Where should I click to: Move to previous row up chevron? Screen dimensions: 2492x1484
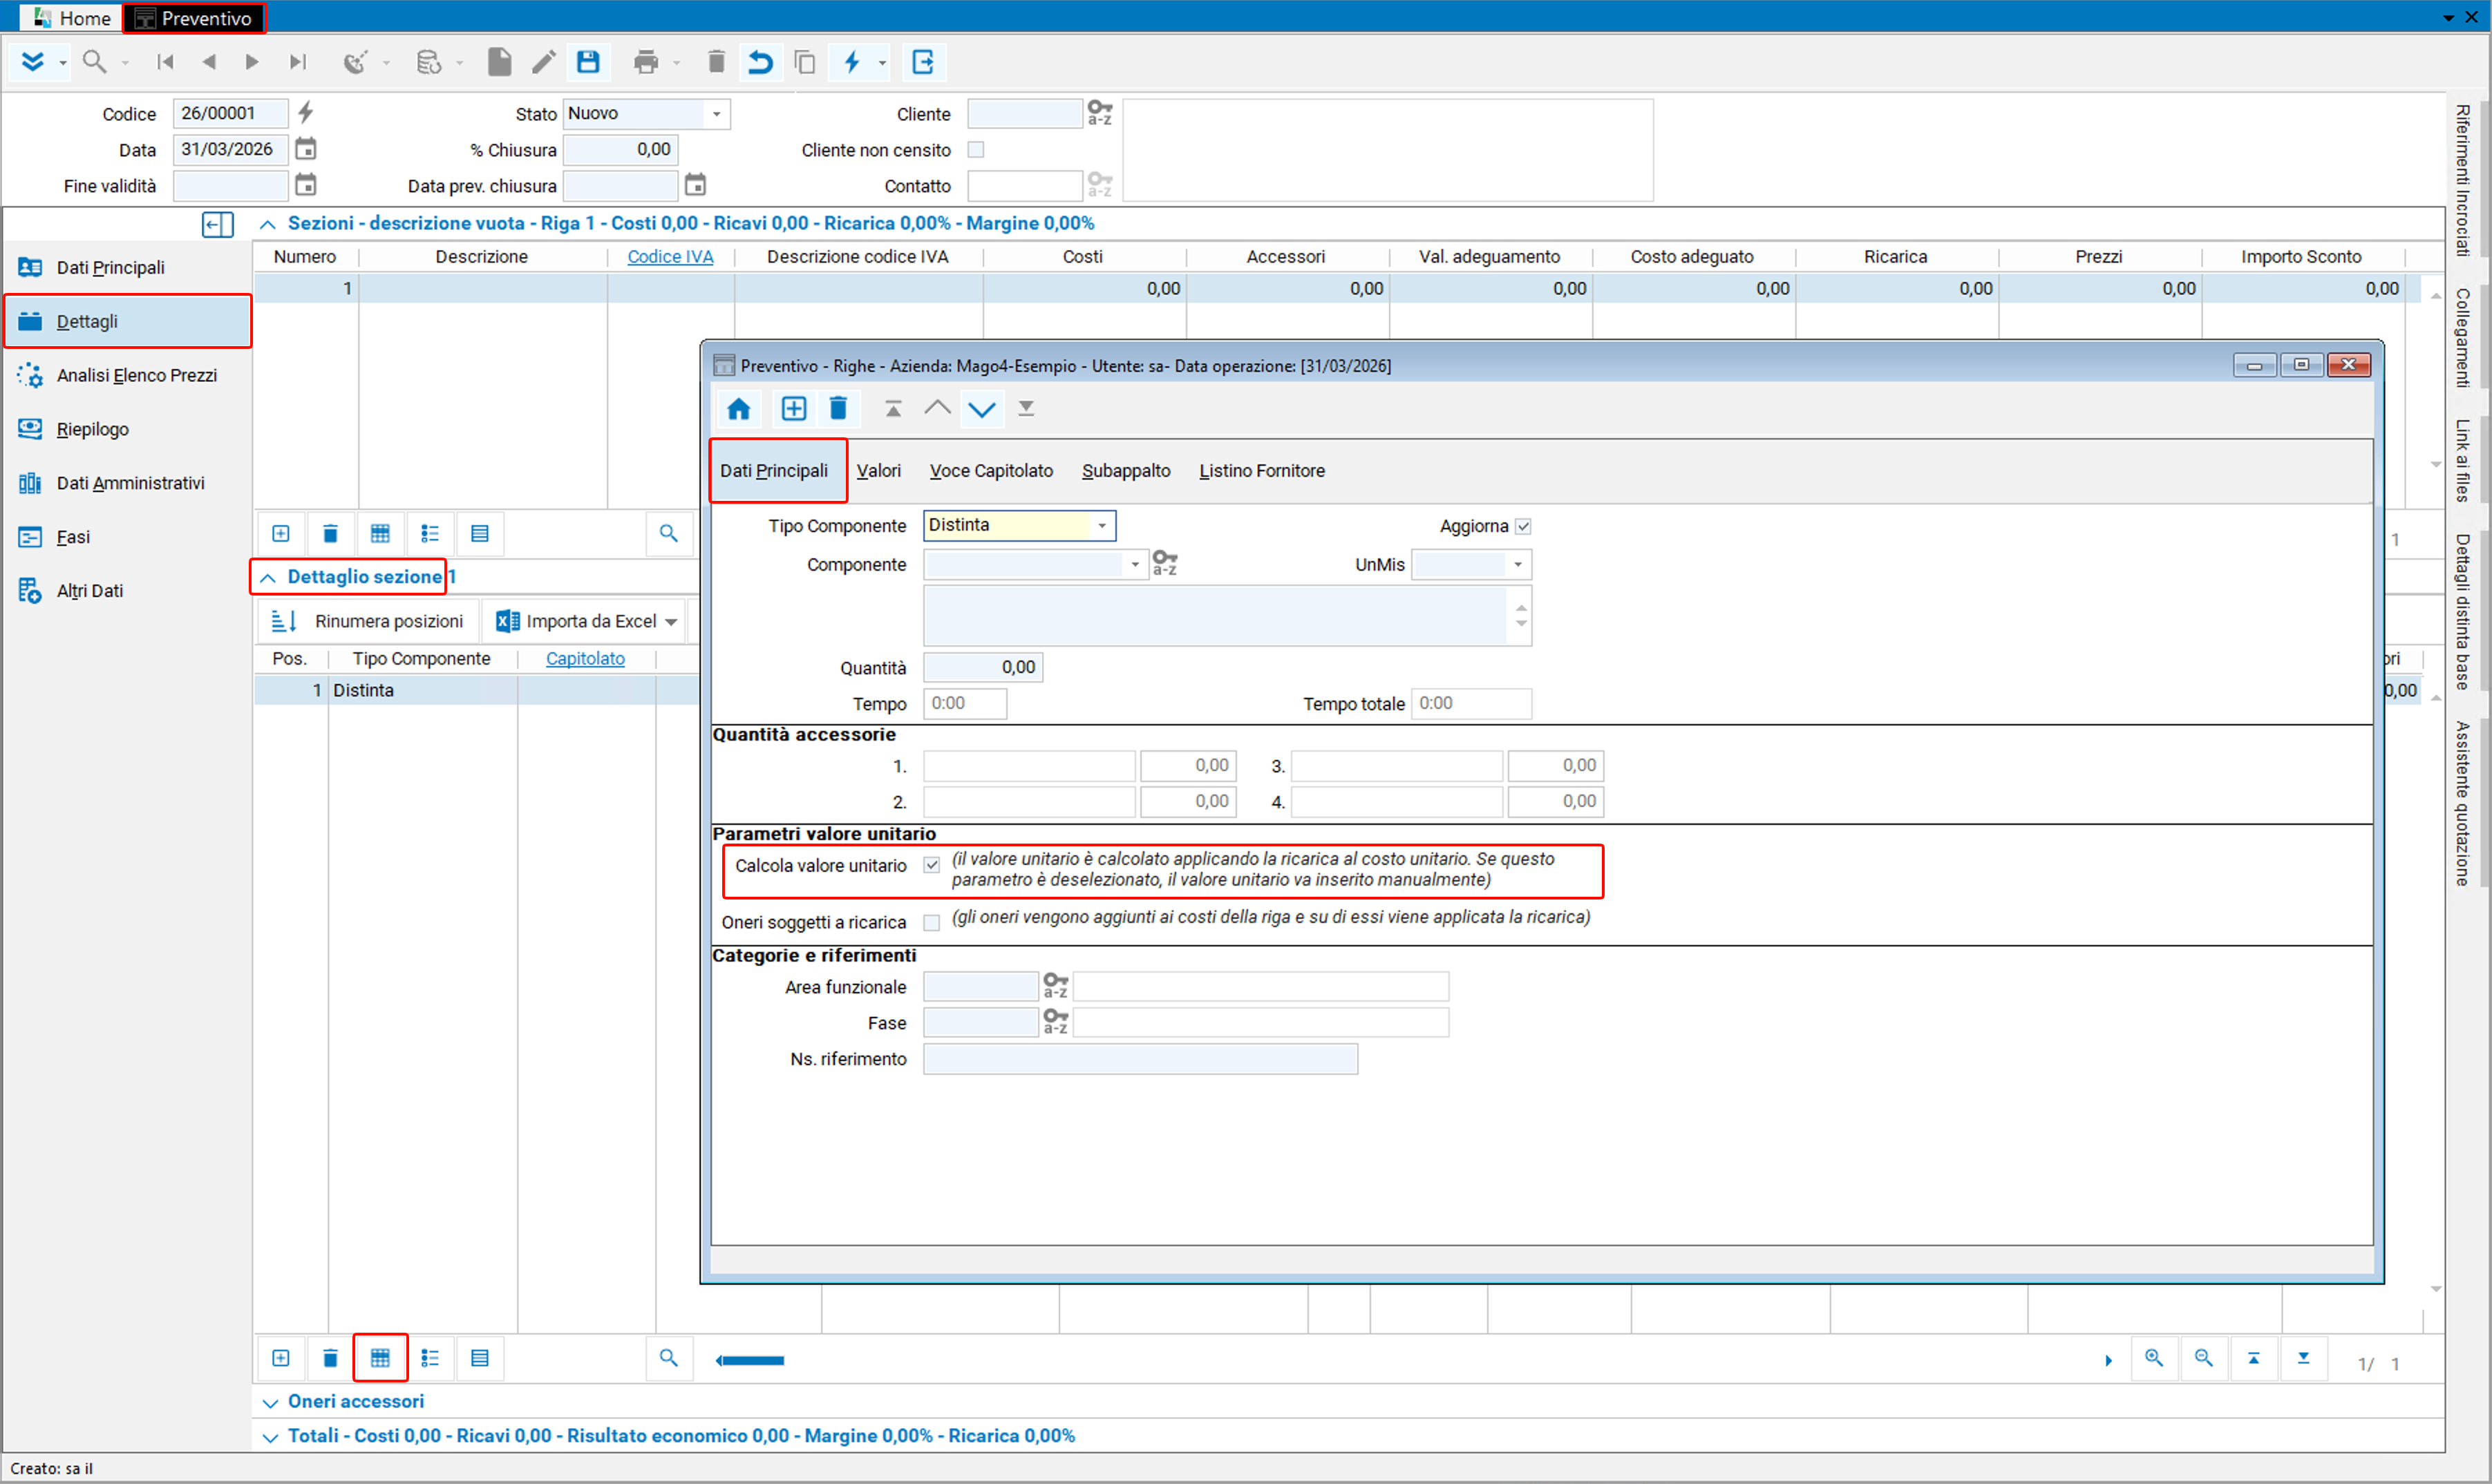point(937,408)
